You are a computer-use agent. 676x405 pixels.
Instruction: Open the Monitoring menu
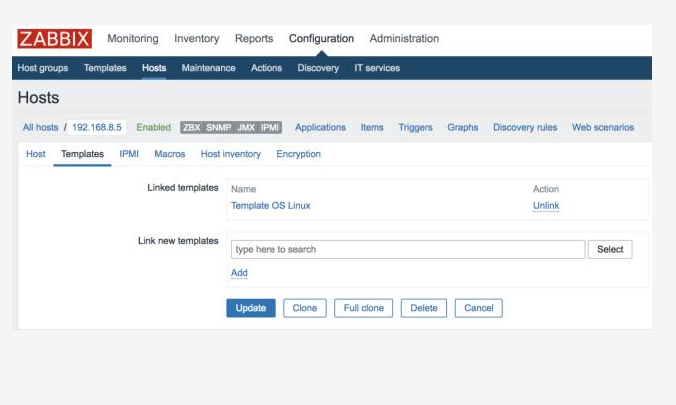point(133,38)
